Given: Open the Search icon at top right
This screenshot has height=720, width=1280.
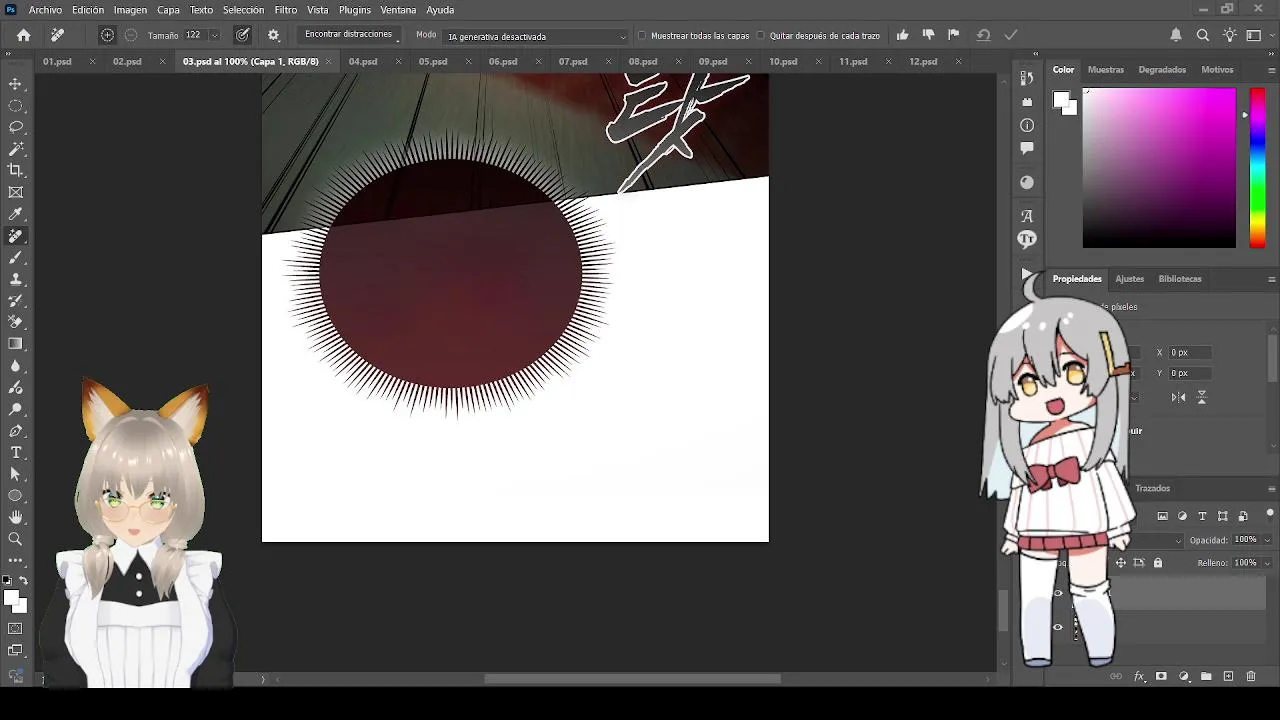Looking at the screenshot, I should (1203, 35).
